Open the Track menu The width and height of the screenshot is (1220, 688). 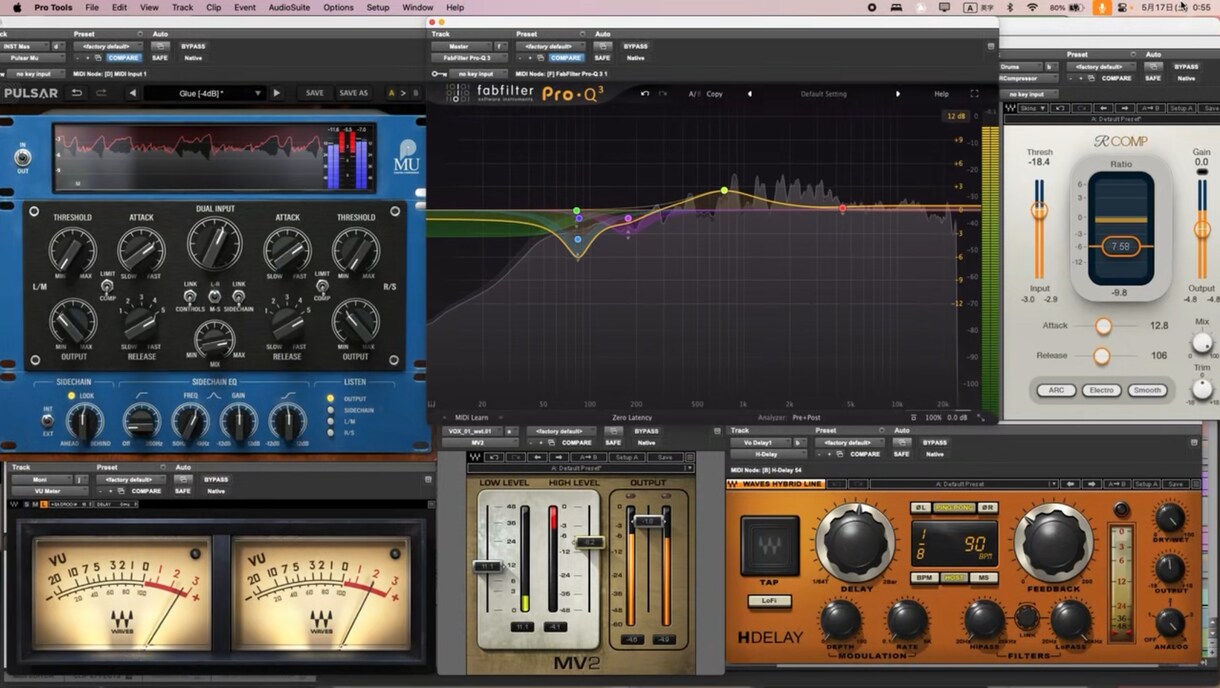[182, 7]
